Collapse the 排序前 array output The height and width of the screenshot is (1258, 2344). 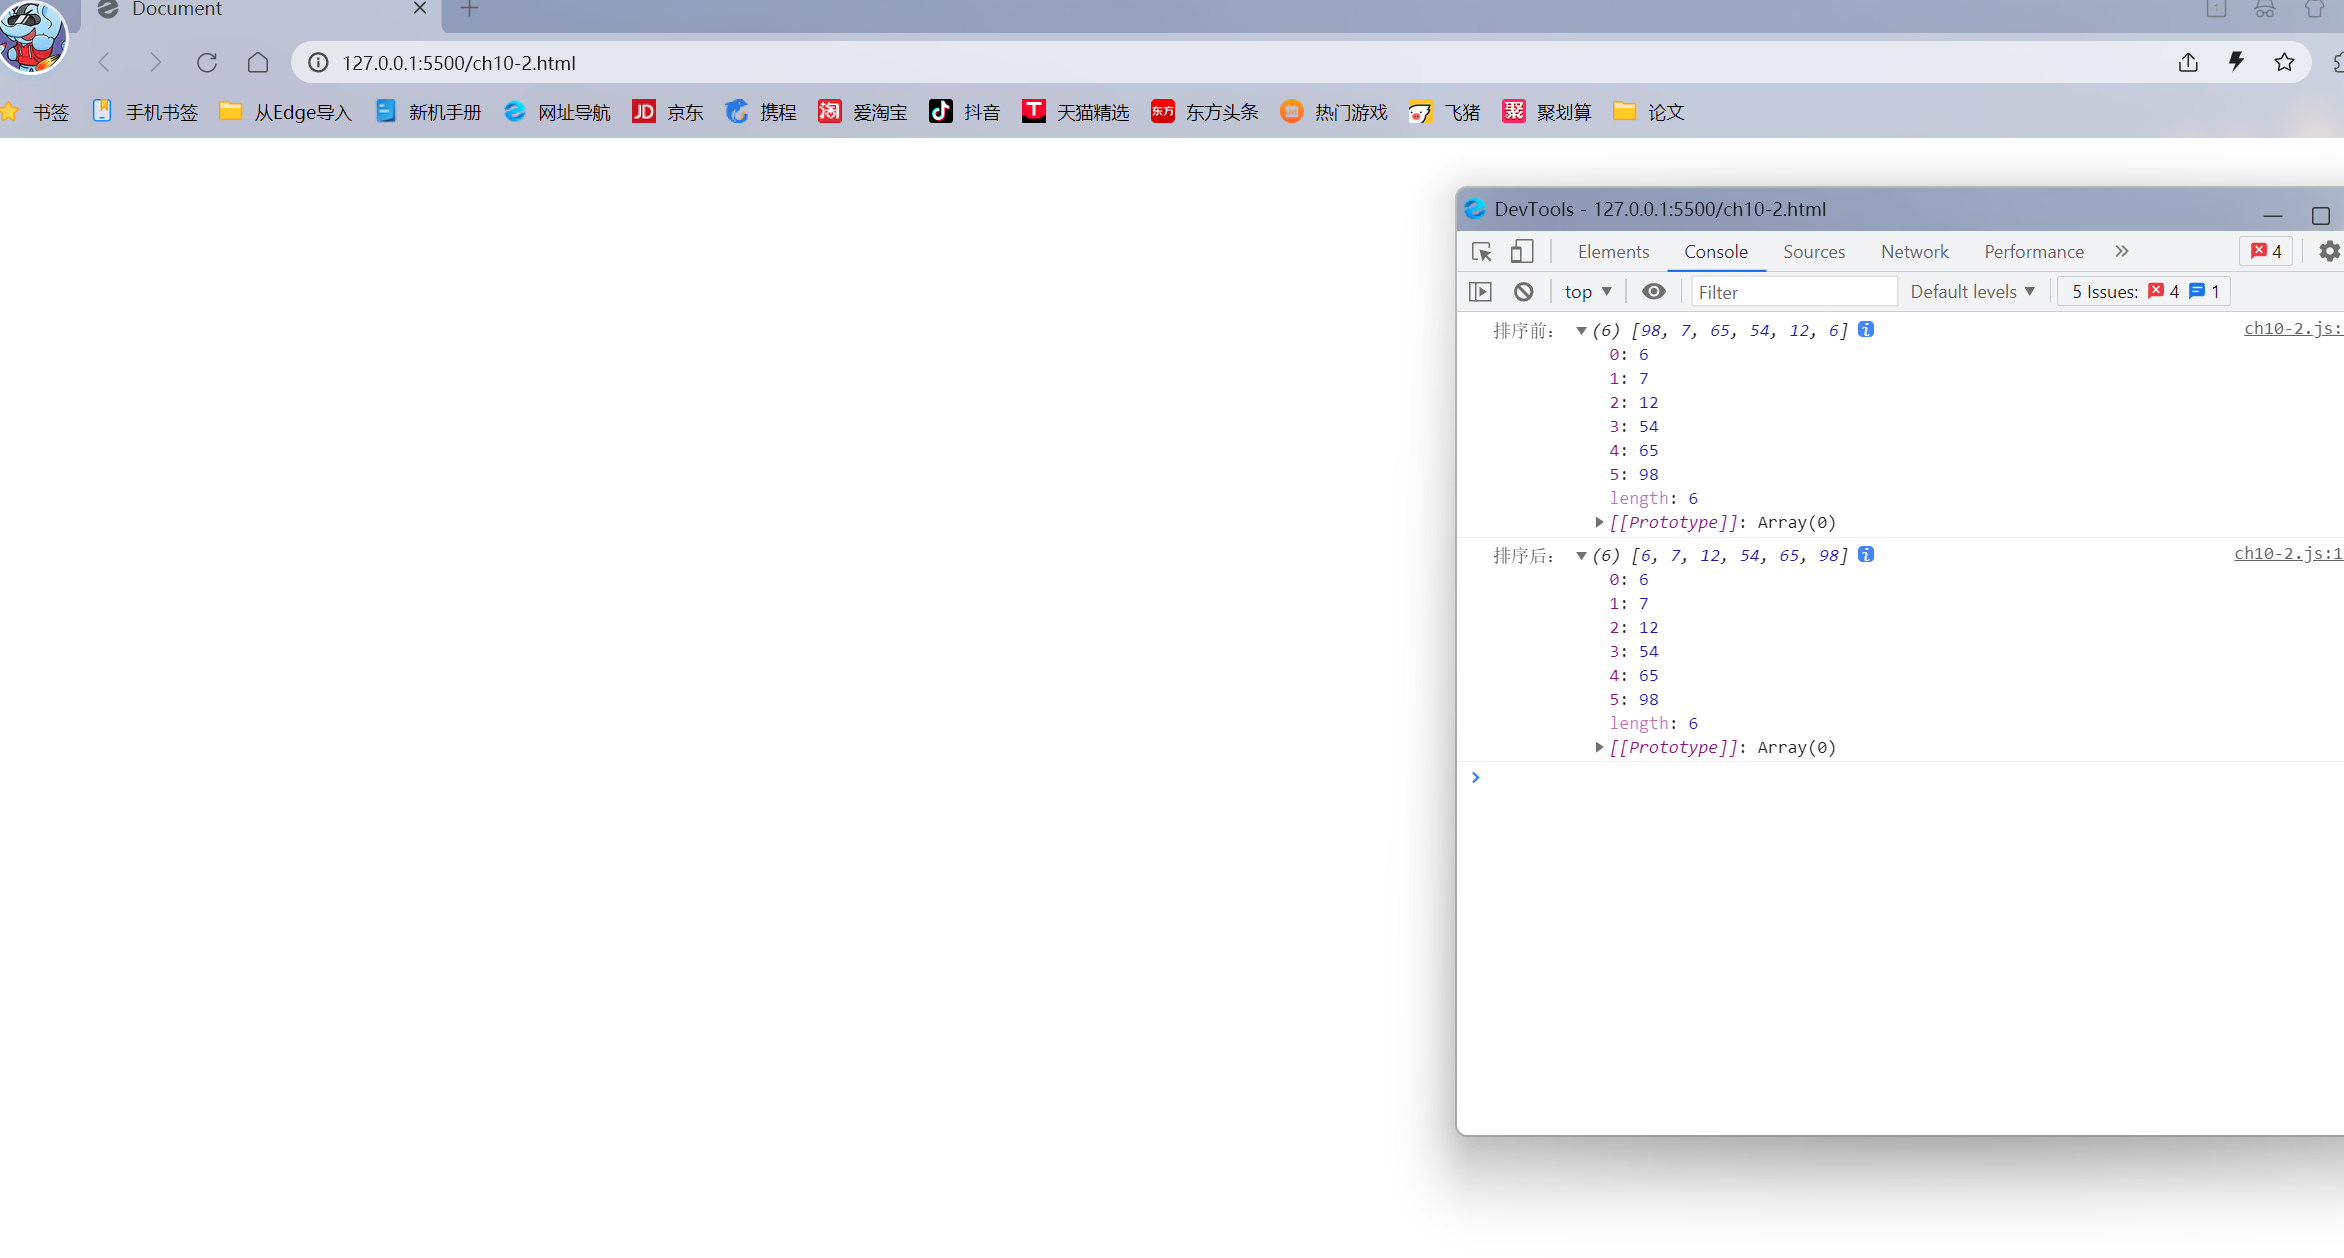(1581, 331)
